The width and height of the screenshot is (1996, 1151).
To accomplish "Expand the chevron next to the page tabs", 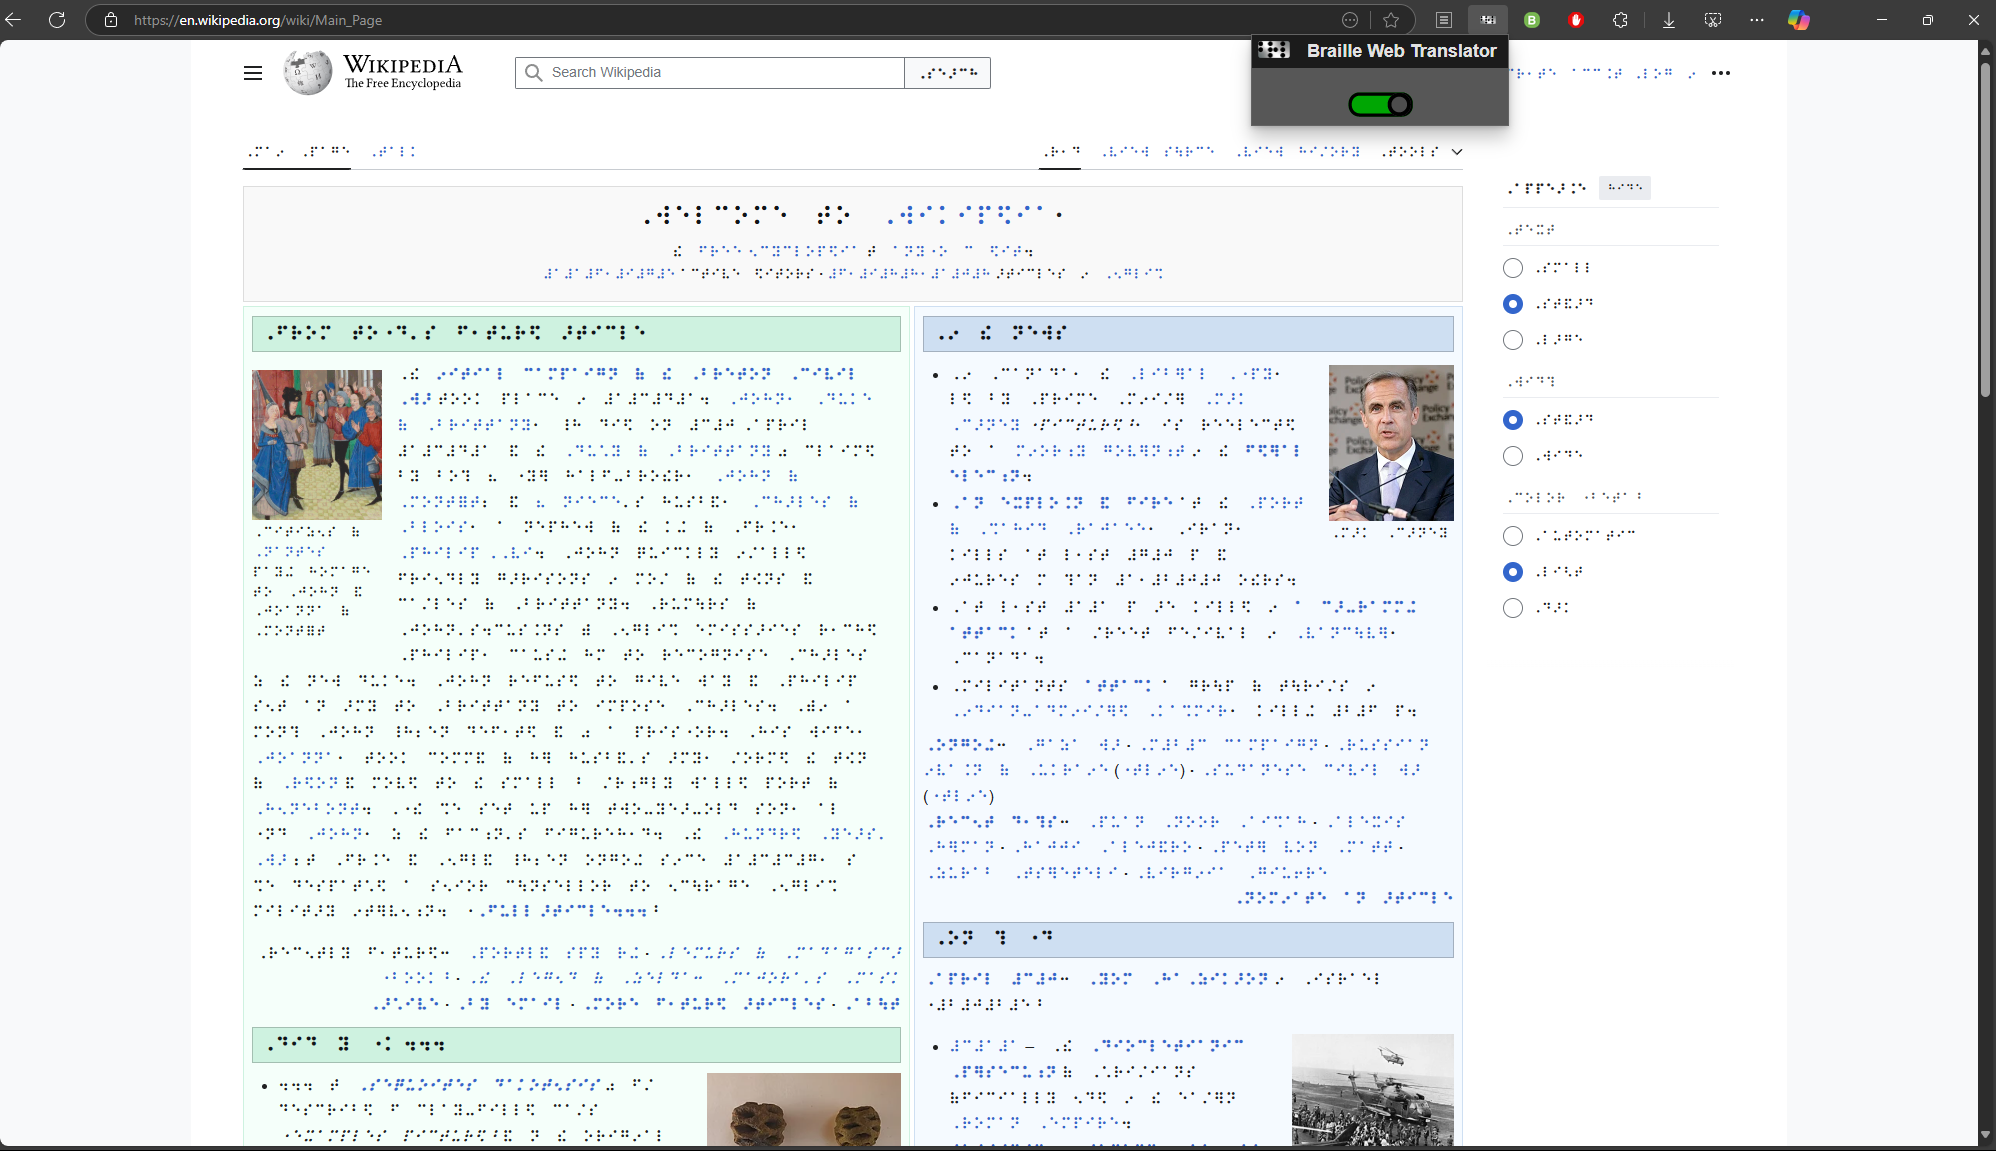I will 1457,152.
